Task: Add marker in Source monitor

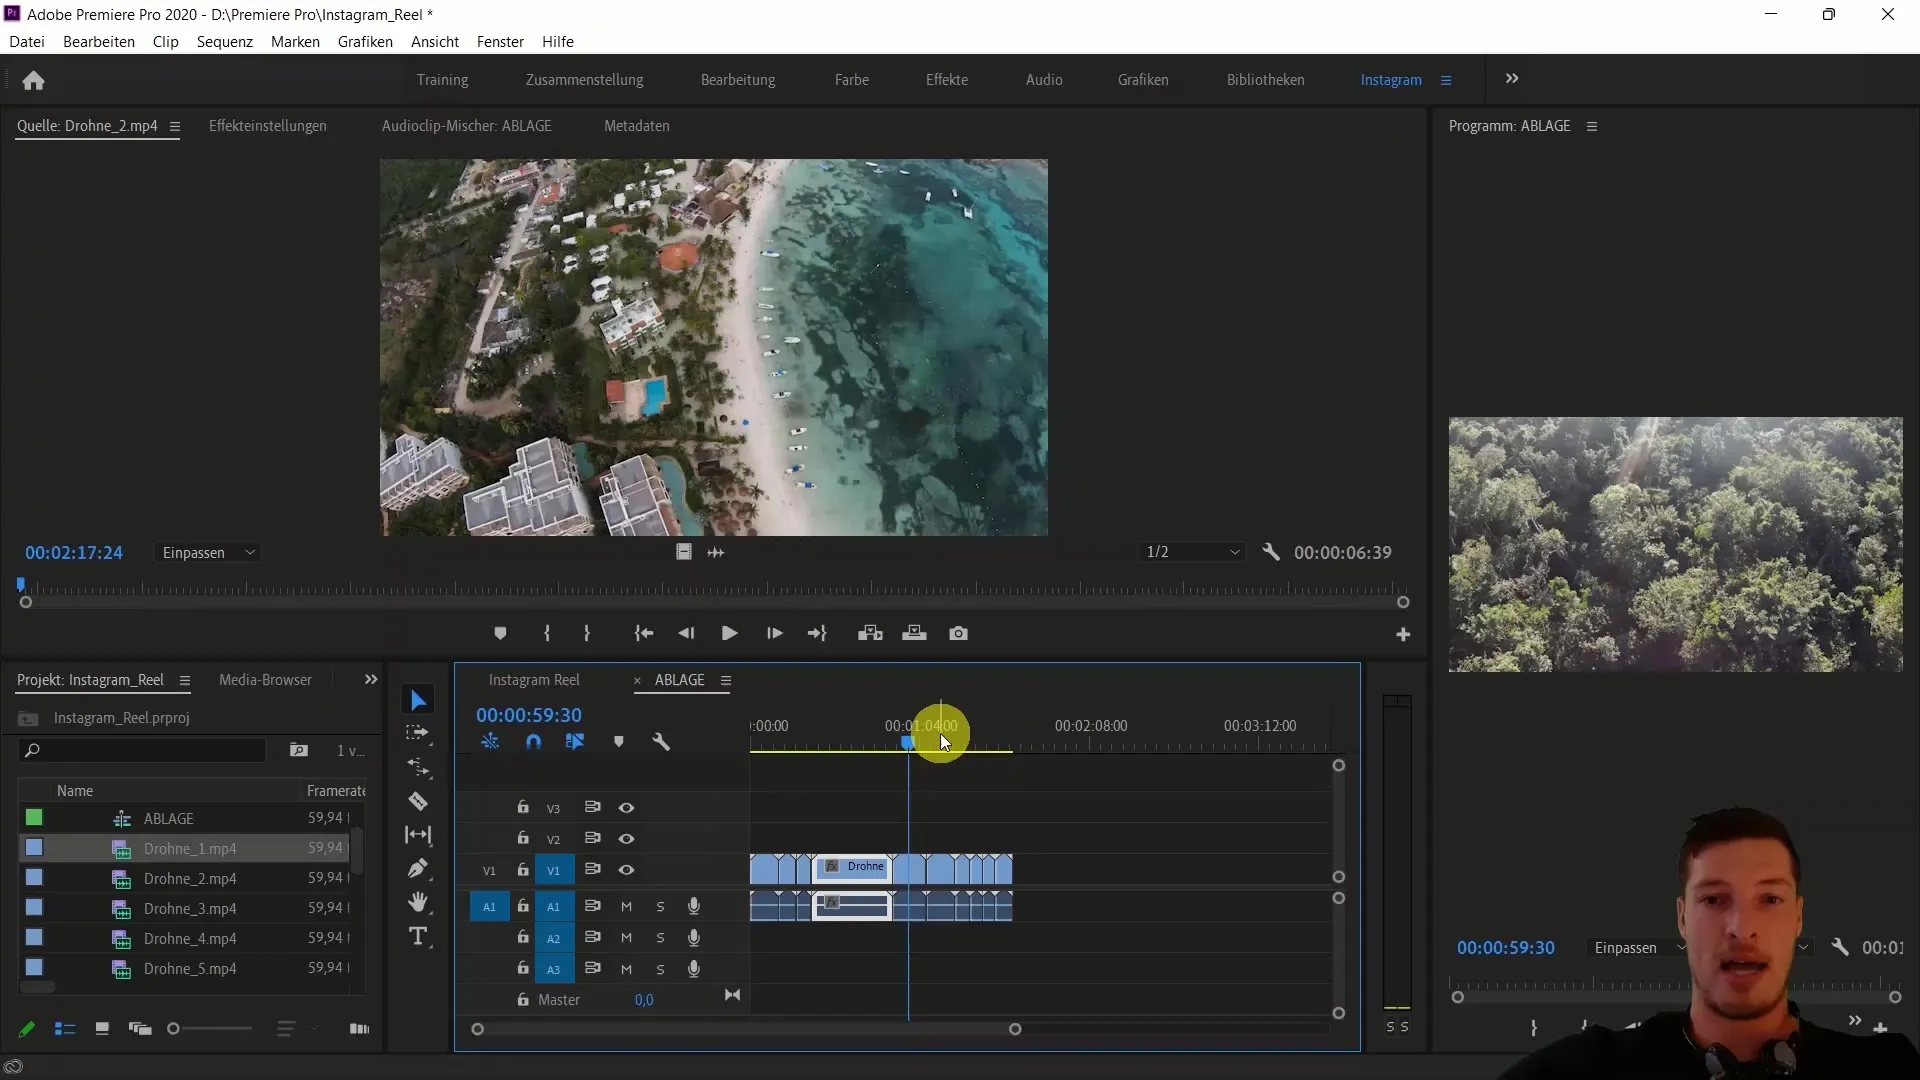Action: coord(500,633)
